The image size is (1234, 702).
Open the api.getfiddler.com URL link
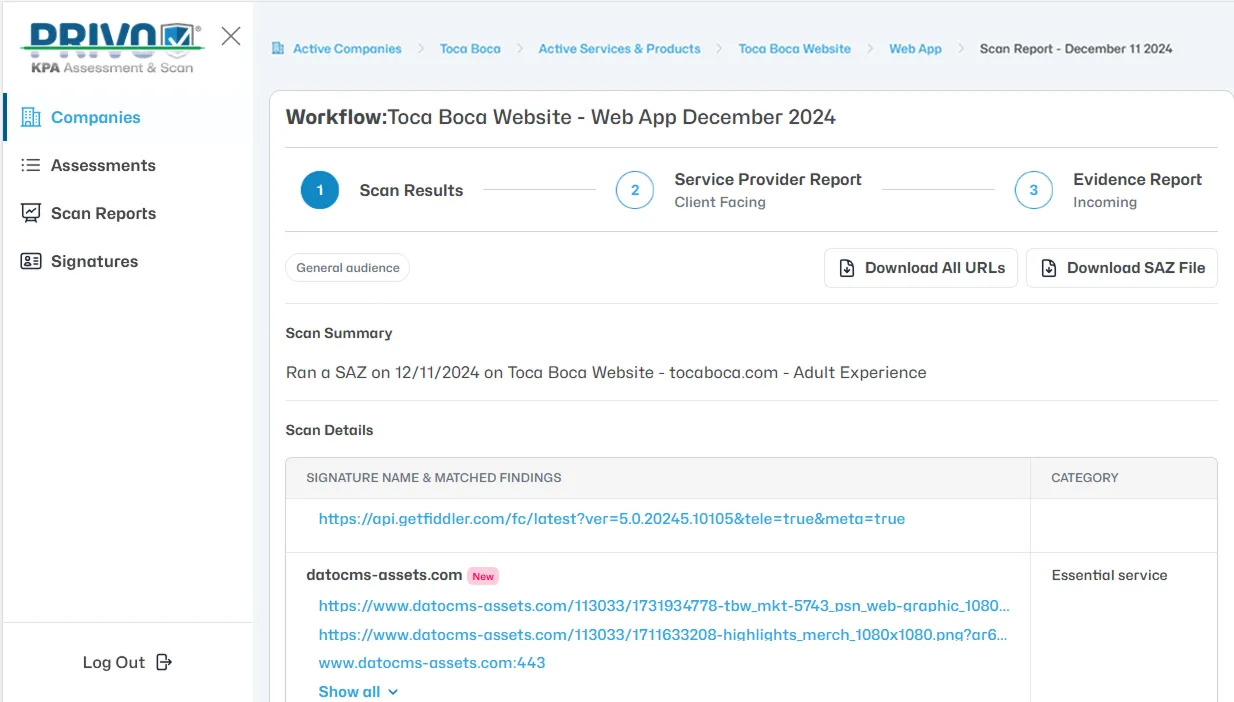pyautogui.click(x=610, y=518)
